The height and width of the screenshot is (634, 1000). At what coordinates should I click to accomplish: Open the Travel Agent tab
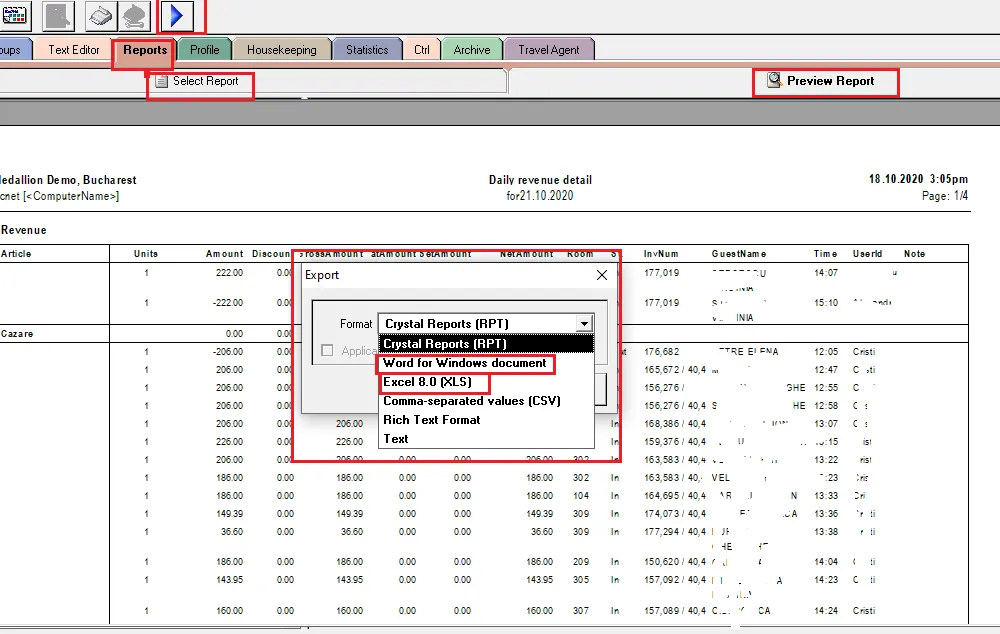(548, 50)
